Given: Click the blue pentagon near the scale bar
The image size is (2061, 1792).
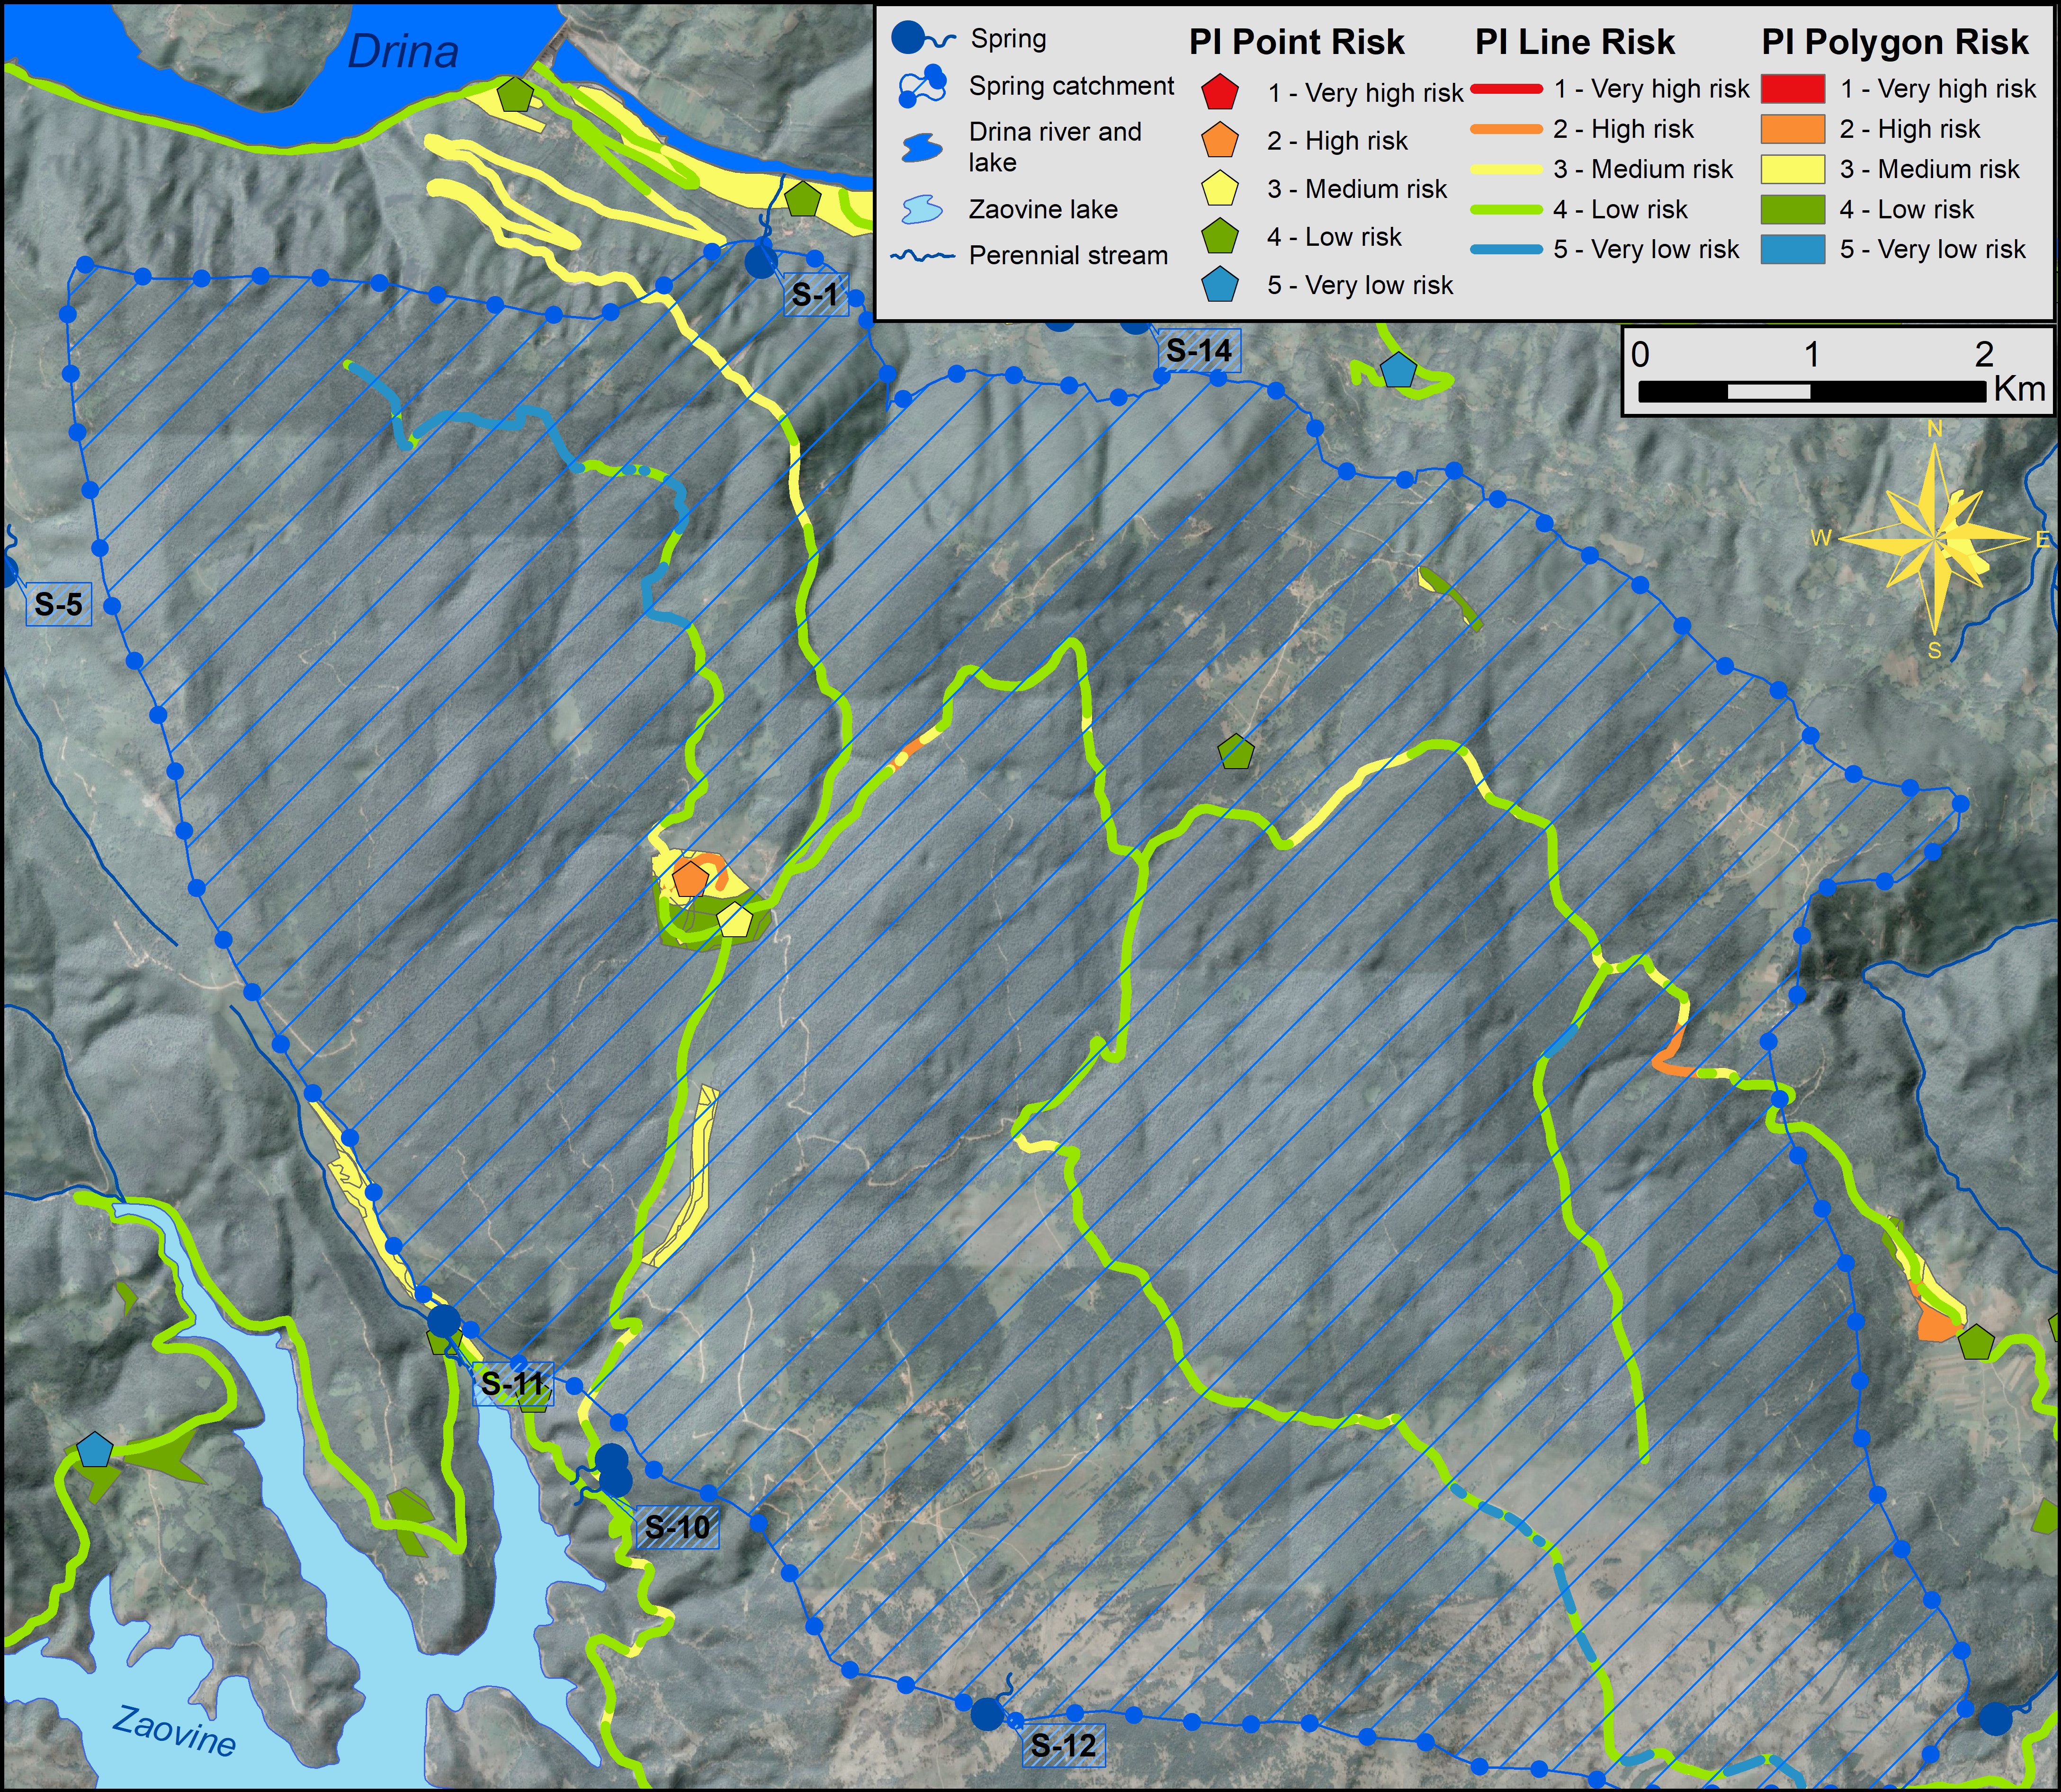Looking at the screenshot, I should tap(1398, 370).
